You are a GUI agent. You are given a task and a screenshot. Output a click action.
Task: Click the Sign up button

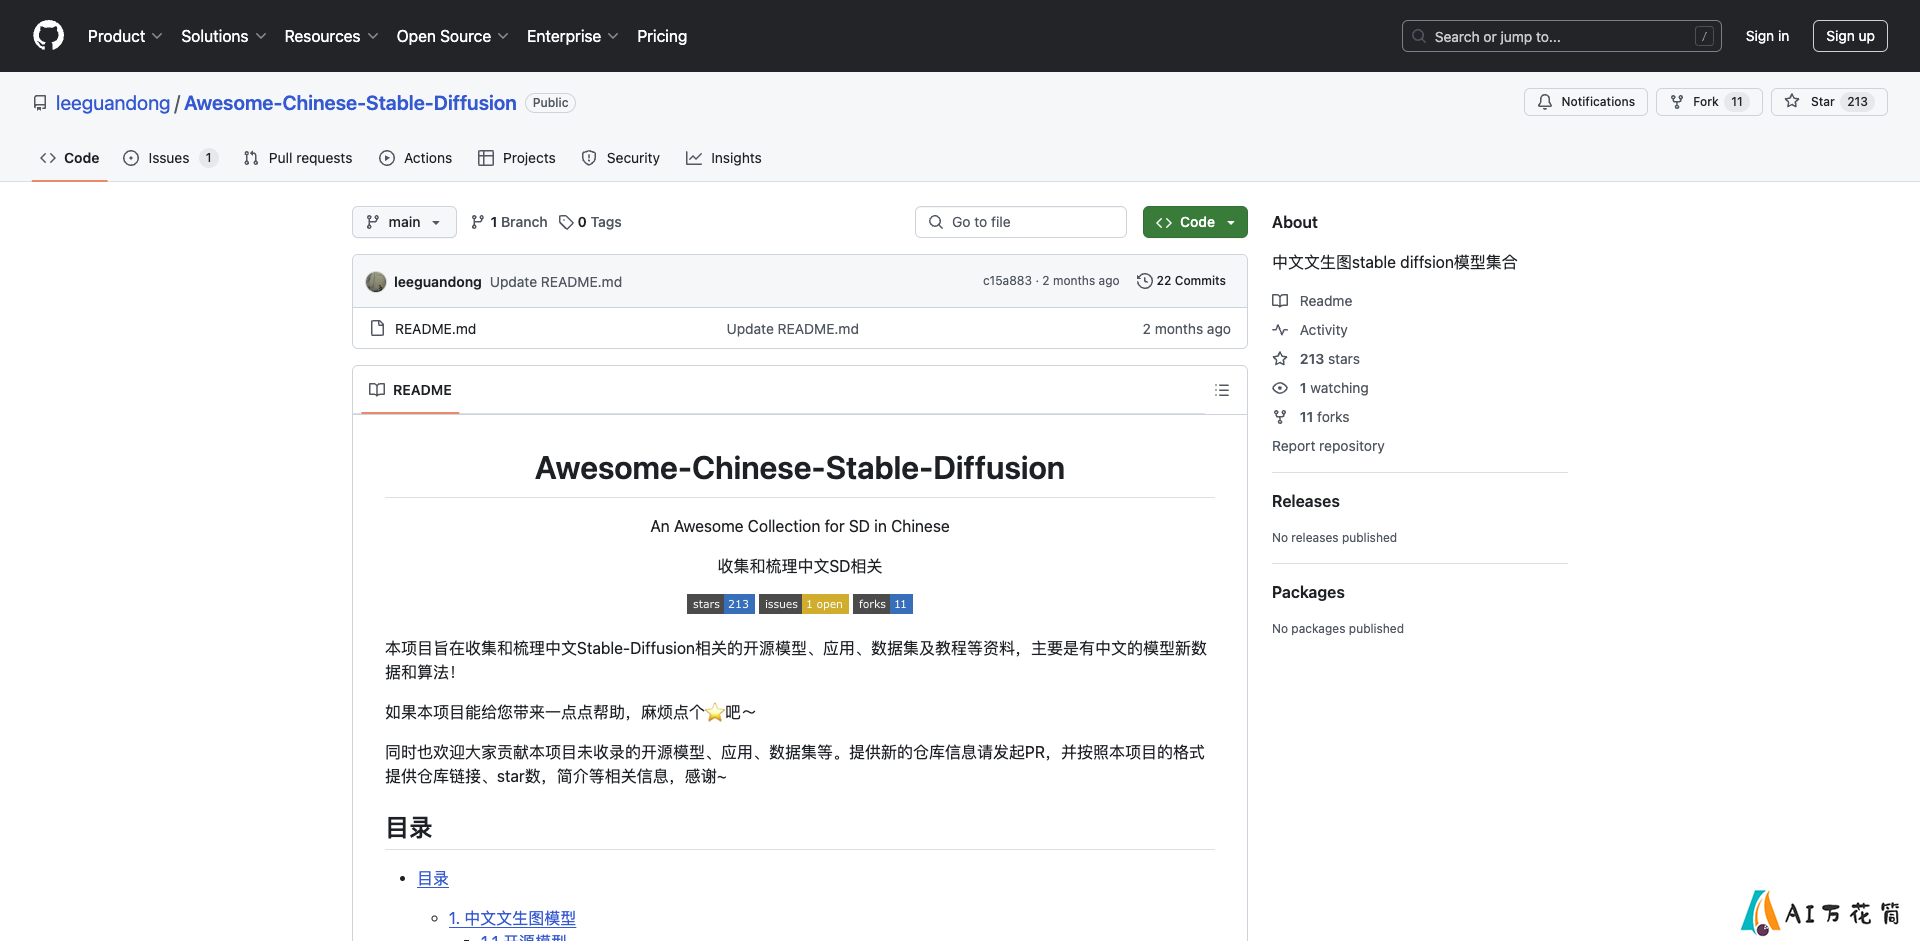click(x=1850, y=36)
